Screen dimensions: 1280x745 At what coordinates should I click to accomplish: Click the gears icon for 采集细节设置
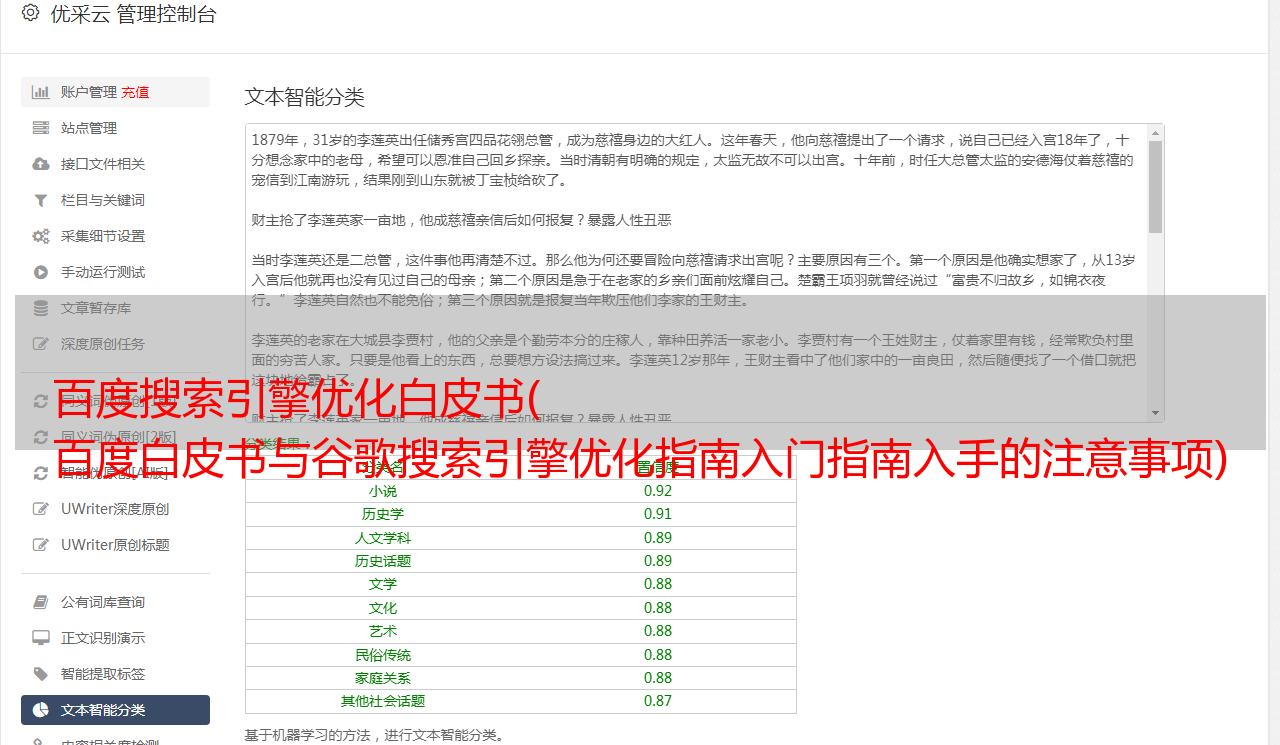[x=41, y=236]
